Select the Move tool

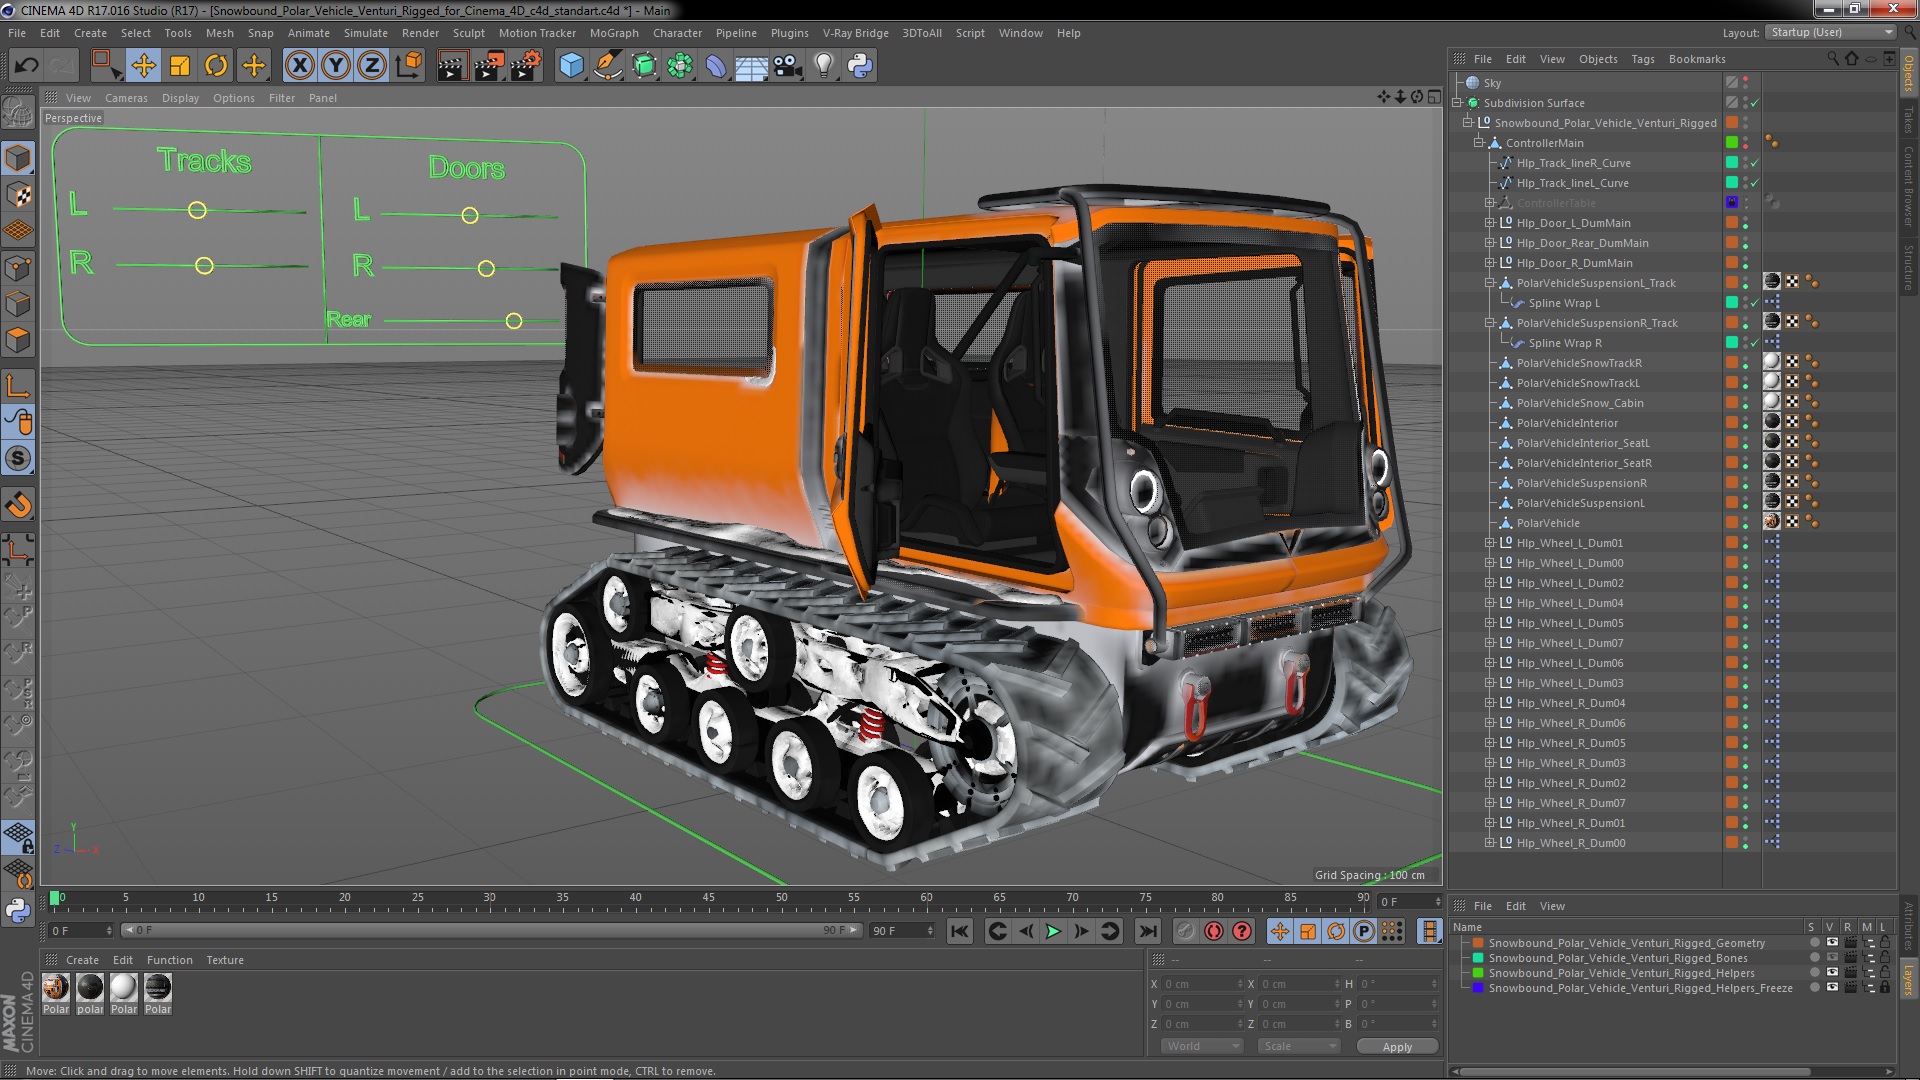(143, 66)
